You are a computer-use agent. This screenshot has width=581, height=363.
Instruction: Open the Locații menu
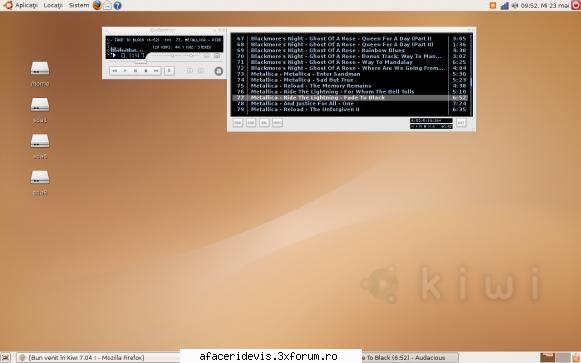coord(53,6)
